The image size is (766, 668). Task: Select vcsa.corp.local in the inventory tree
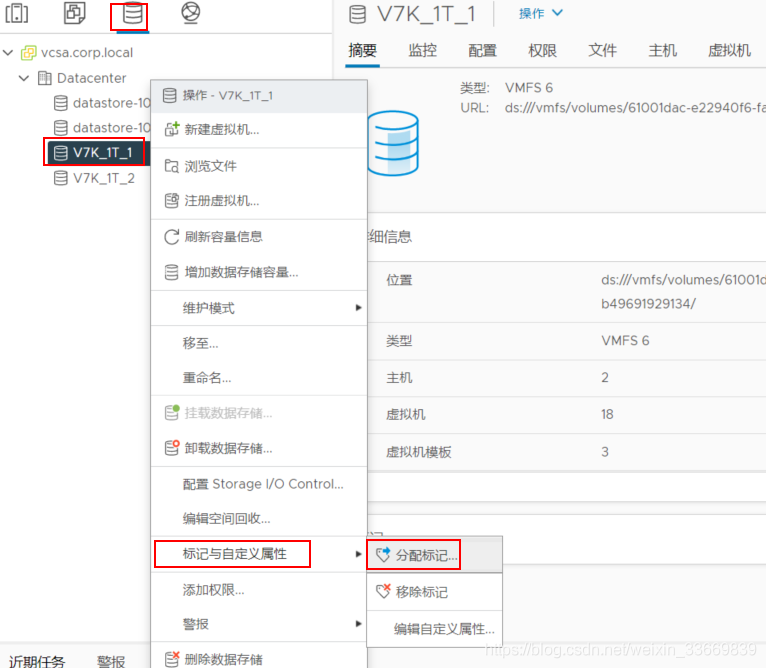point(86,52)
